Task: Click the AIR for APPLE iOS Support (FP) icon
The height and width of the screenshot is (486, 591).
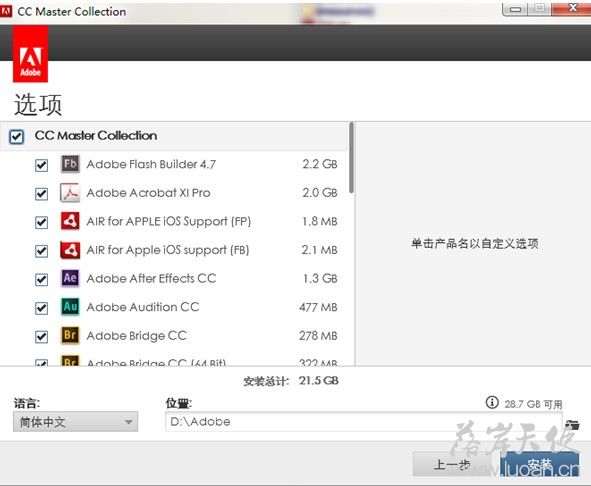Action: pos(70,221)
